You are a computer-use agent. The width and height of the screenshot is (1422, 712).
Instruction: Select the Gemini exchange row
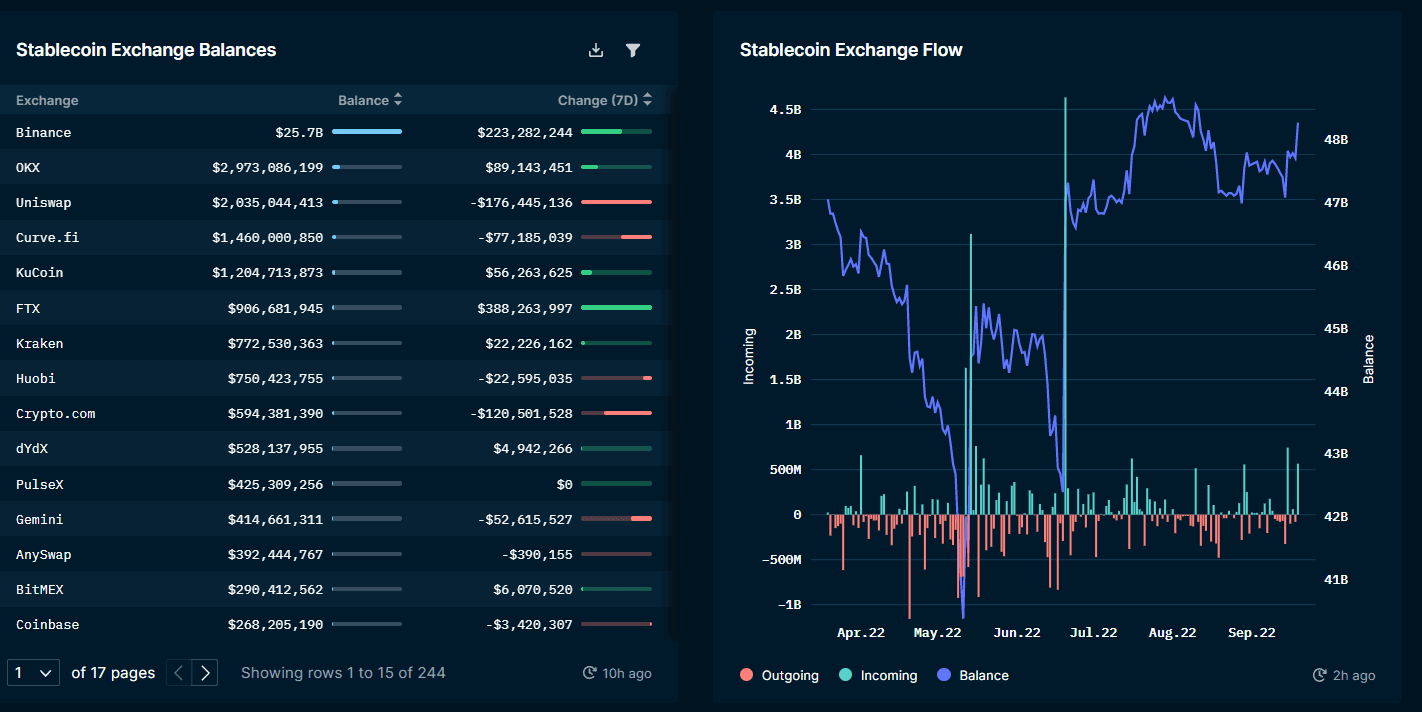click(334, 519)
